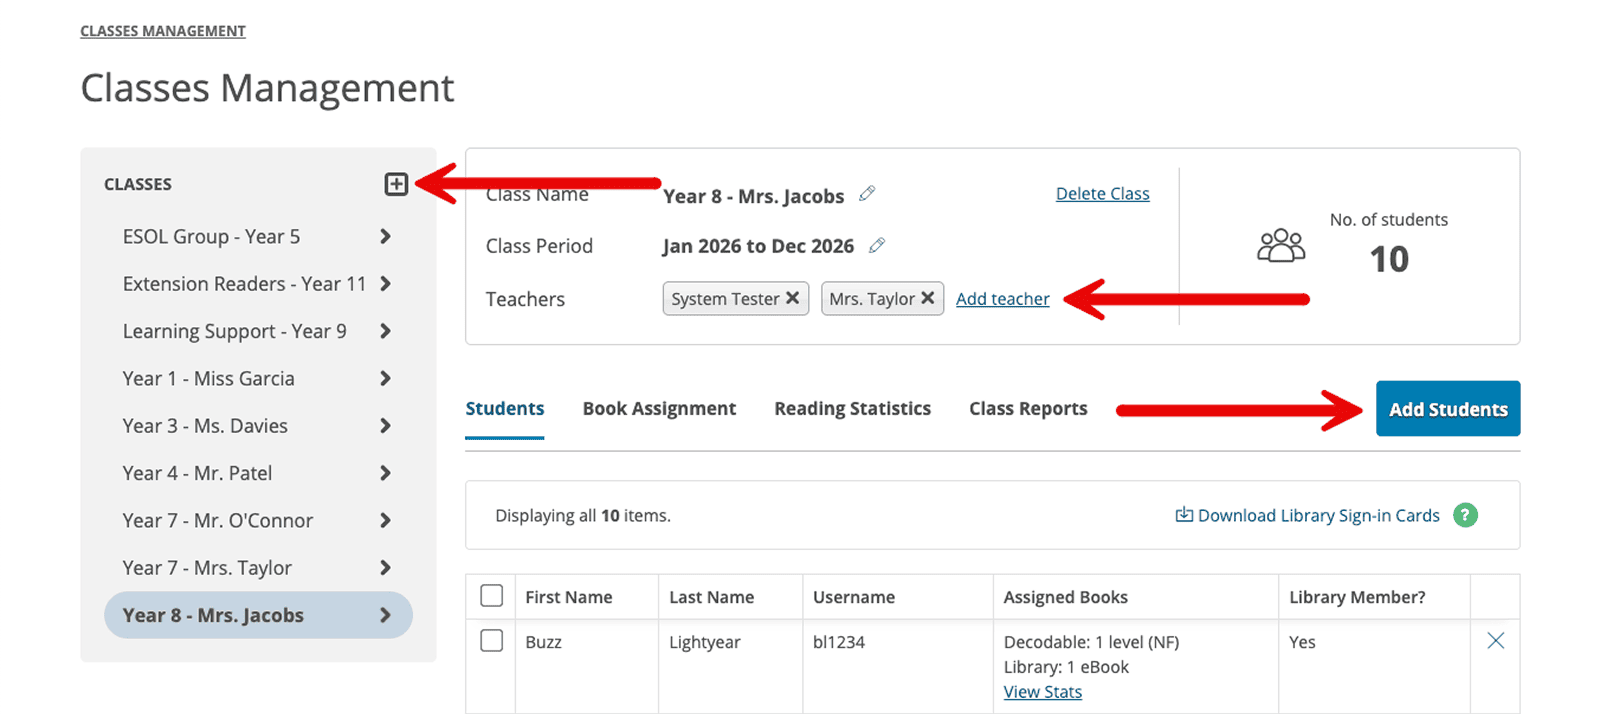The height and width of the screenshot is (714, 1600).
Task: Expand ESOL Group - Year 5 chevron
Action: pos(385,237)
